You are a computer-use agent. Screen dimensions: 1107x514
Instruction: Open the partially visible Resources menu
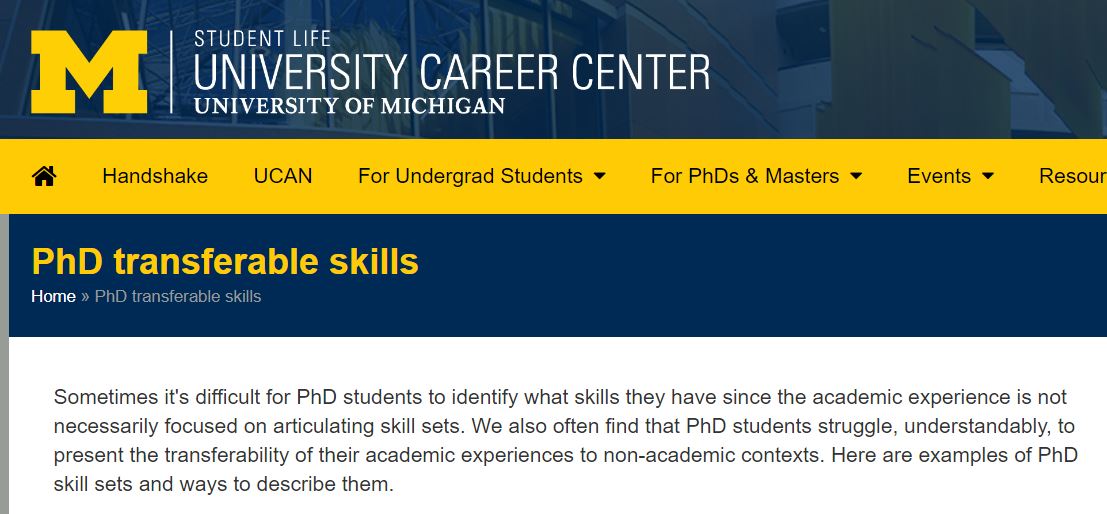point(1072,176)
